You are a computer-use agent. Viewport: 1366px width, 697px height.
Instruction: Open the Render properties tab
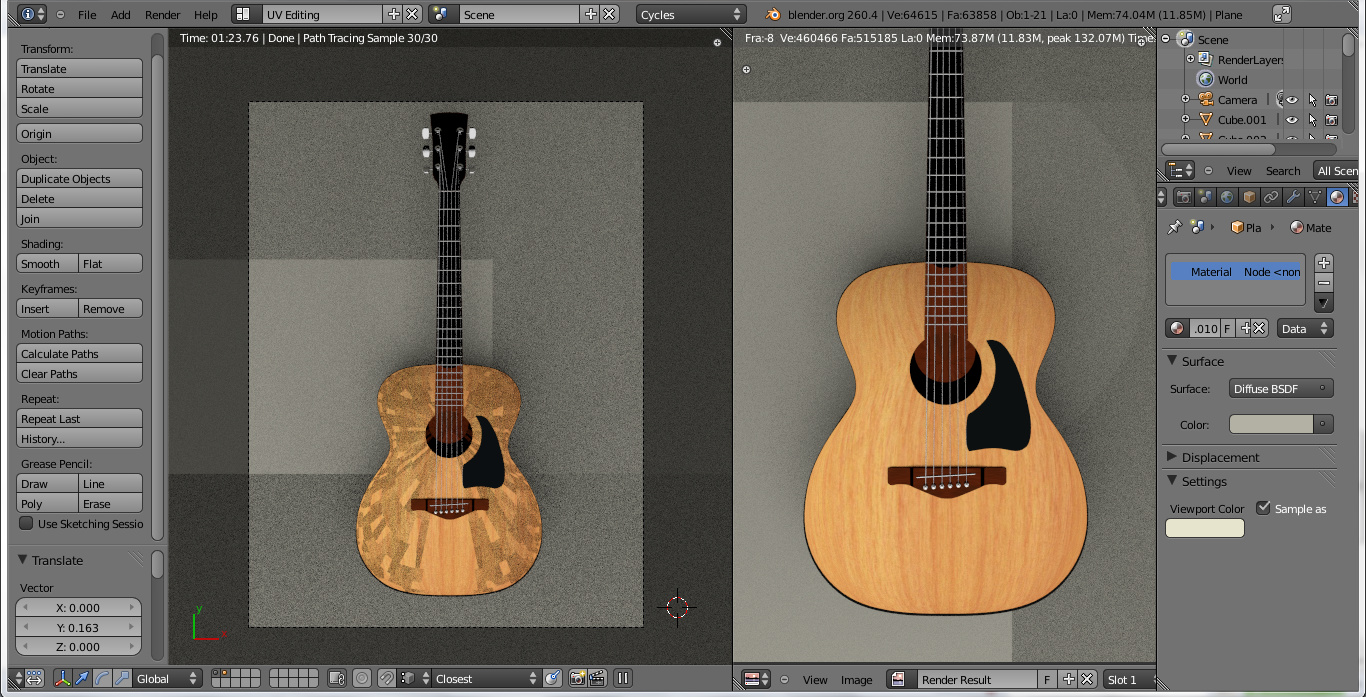(x=1184, y=197)
